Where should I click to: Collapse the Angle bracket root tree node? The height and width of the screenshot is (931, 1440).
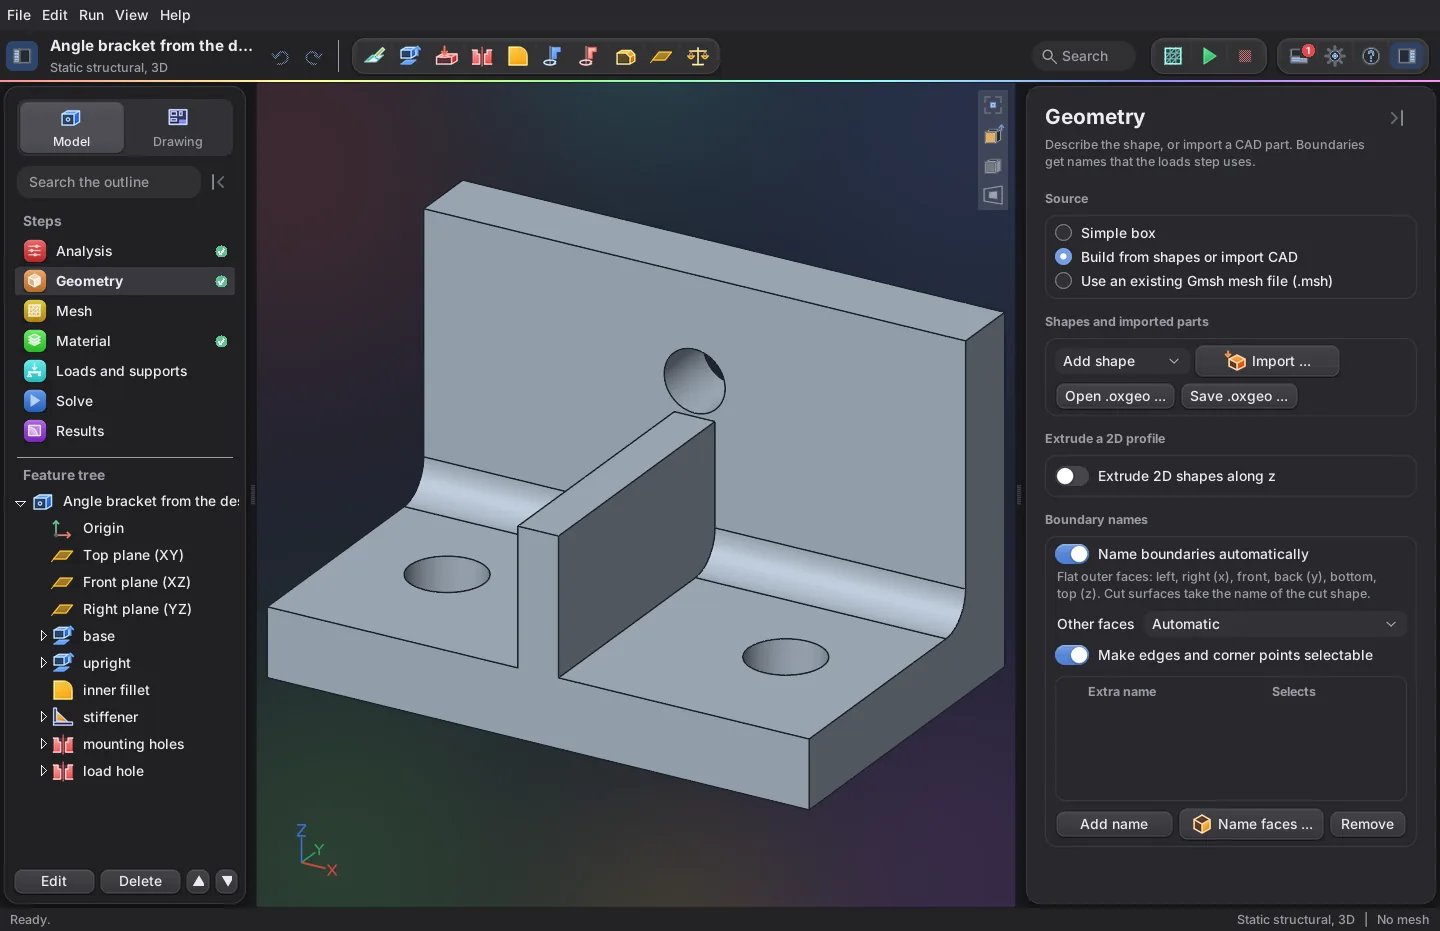click(20, 502)
